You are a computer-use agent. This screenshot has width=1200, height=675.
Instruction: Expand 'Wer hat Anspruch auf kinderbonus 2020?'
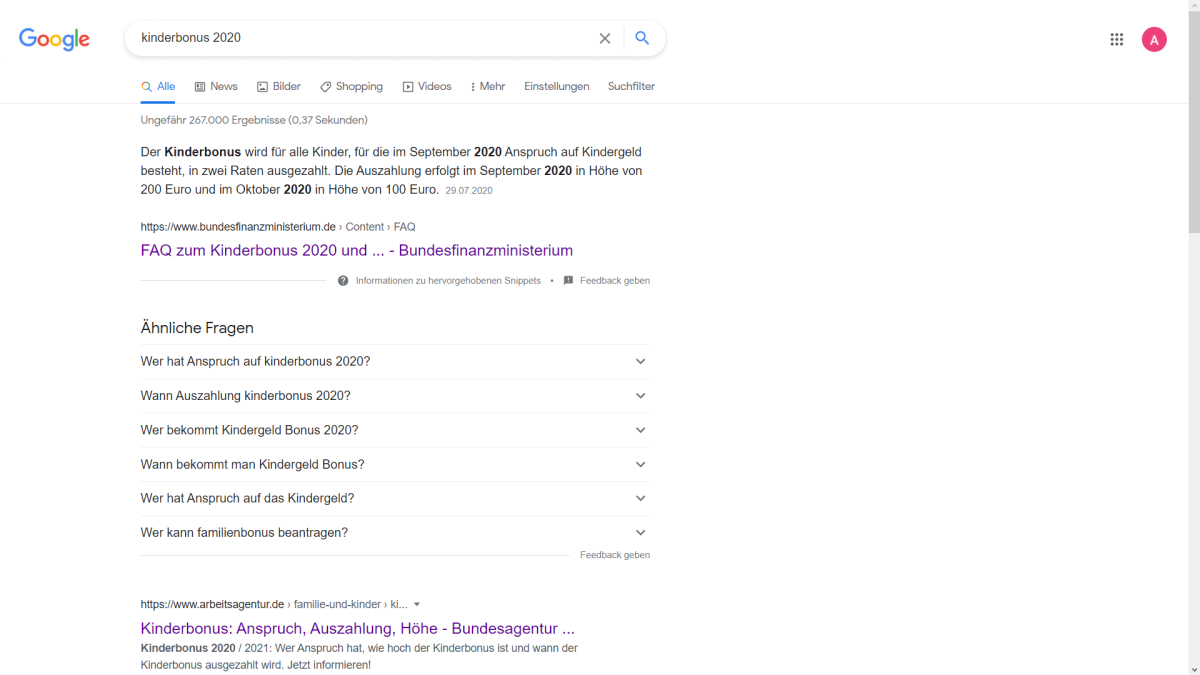point(395,361)
